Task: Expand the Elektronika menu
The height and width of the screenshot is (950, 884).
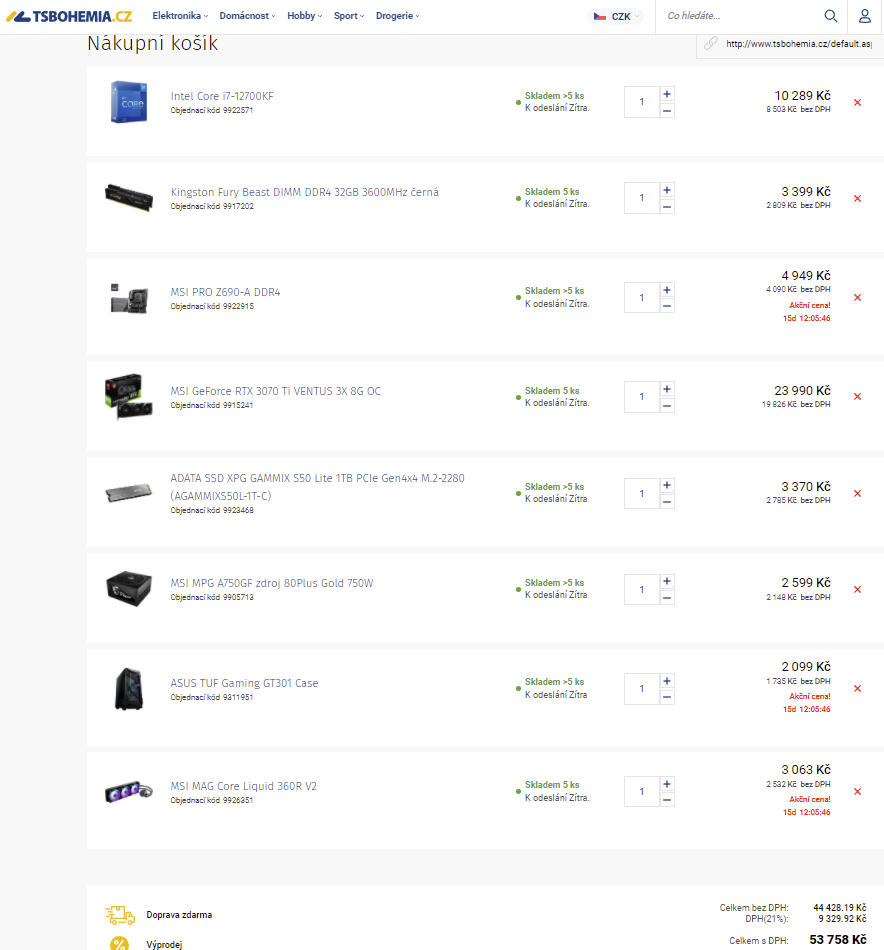Action: [180, 16]
